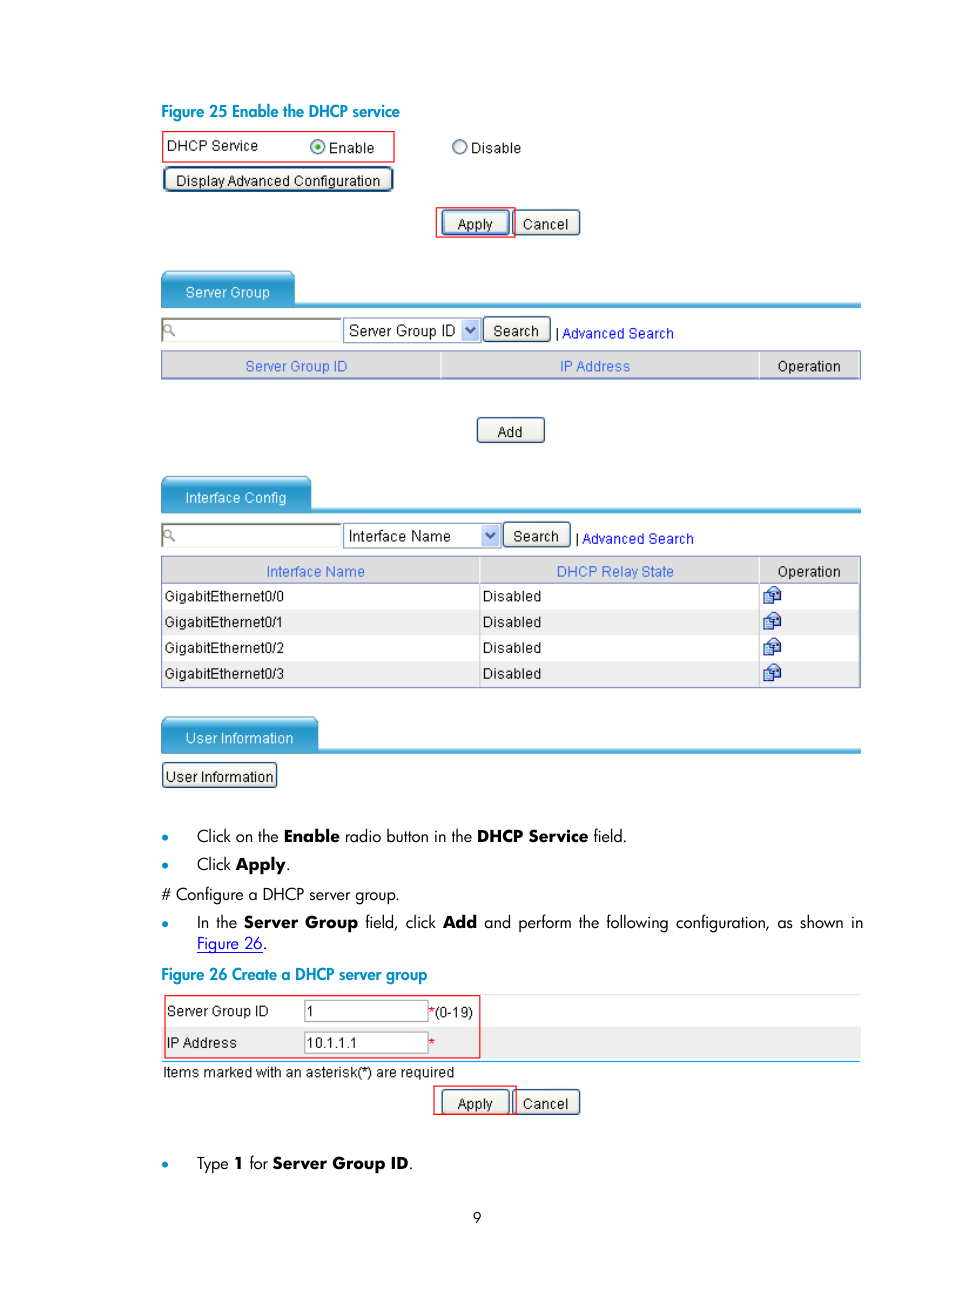This screenshot has width=954, height=1294.
Task: Open Advanced Search link under Interface Config
Action: [x=638, y=539]
